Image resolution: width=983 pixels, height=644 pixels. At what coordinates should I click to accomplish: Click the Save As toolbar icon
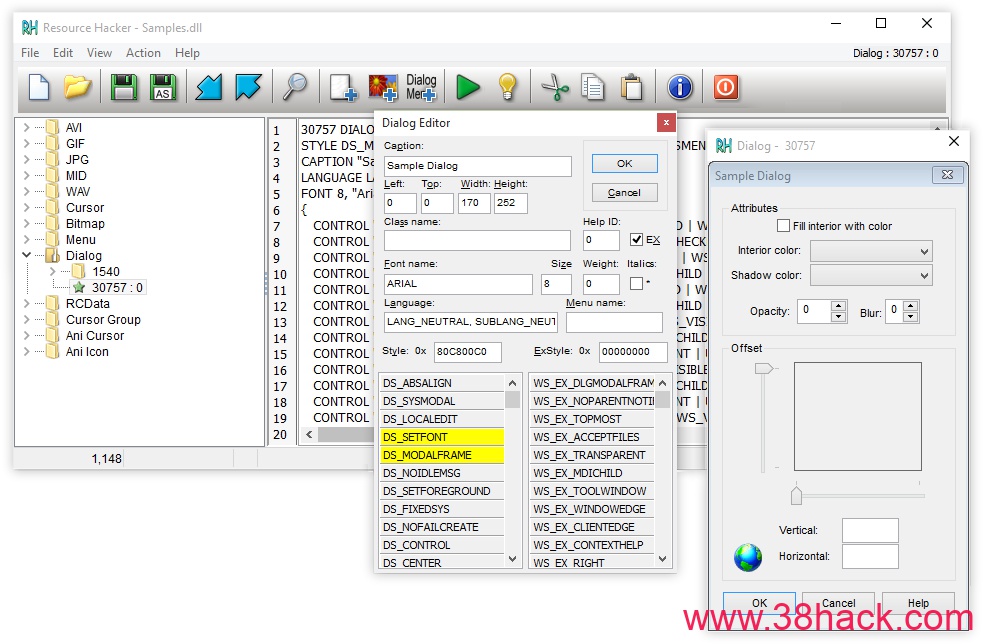(163, 87)
